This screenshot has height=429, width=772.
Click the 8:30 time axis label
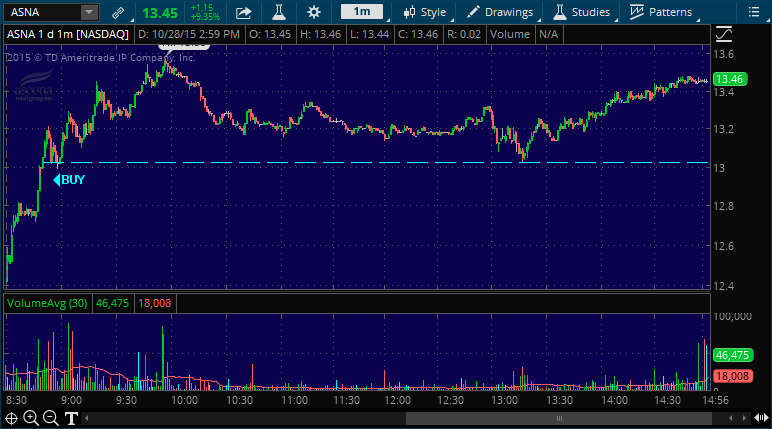[16, 400]
